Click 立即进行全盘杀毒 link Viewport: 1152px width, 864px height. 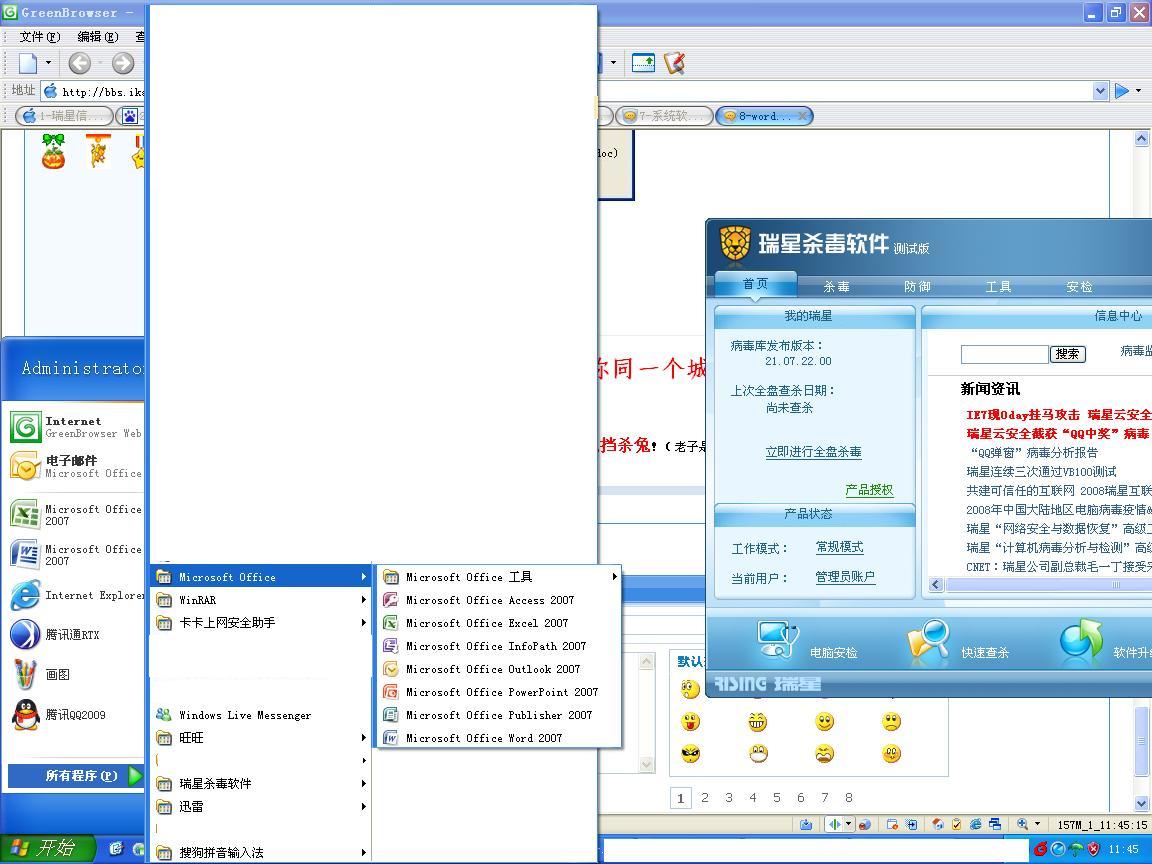pos(813,452)
